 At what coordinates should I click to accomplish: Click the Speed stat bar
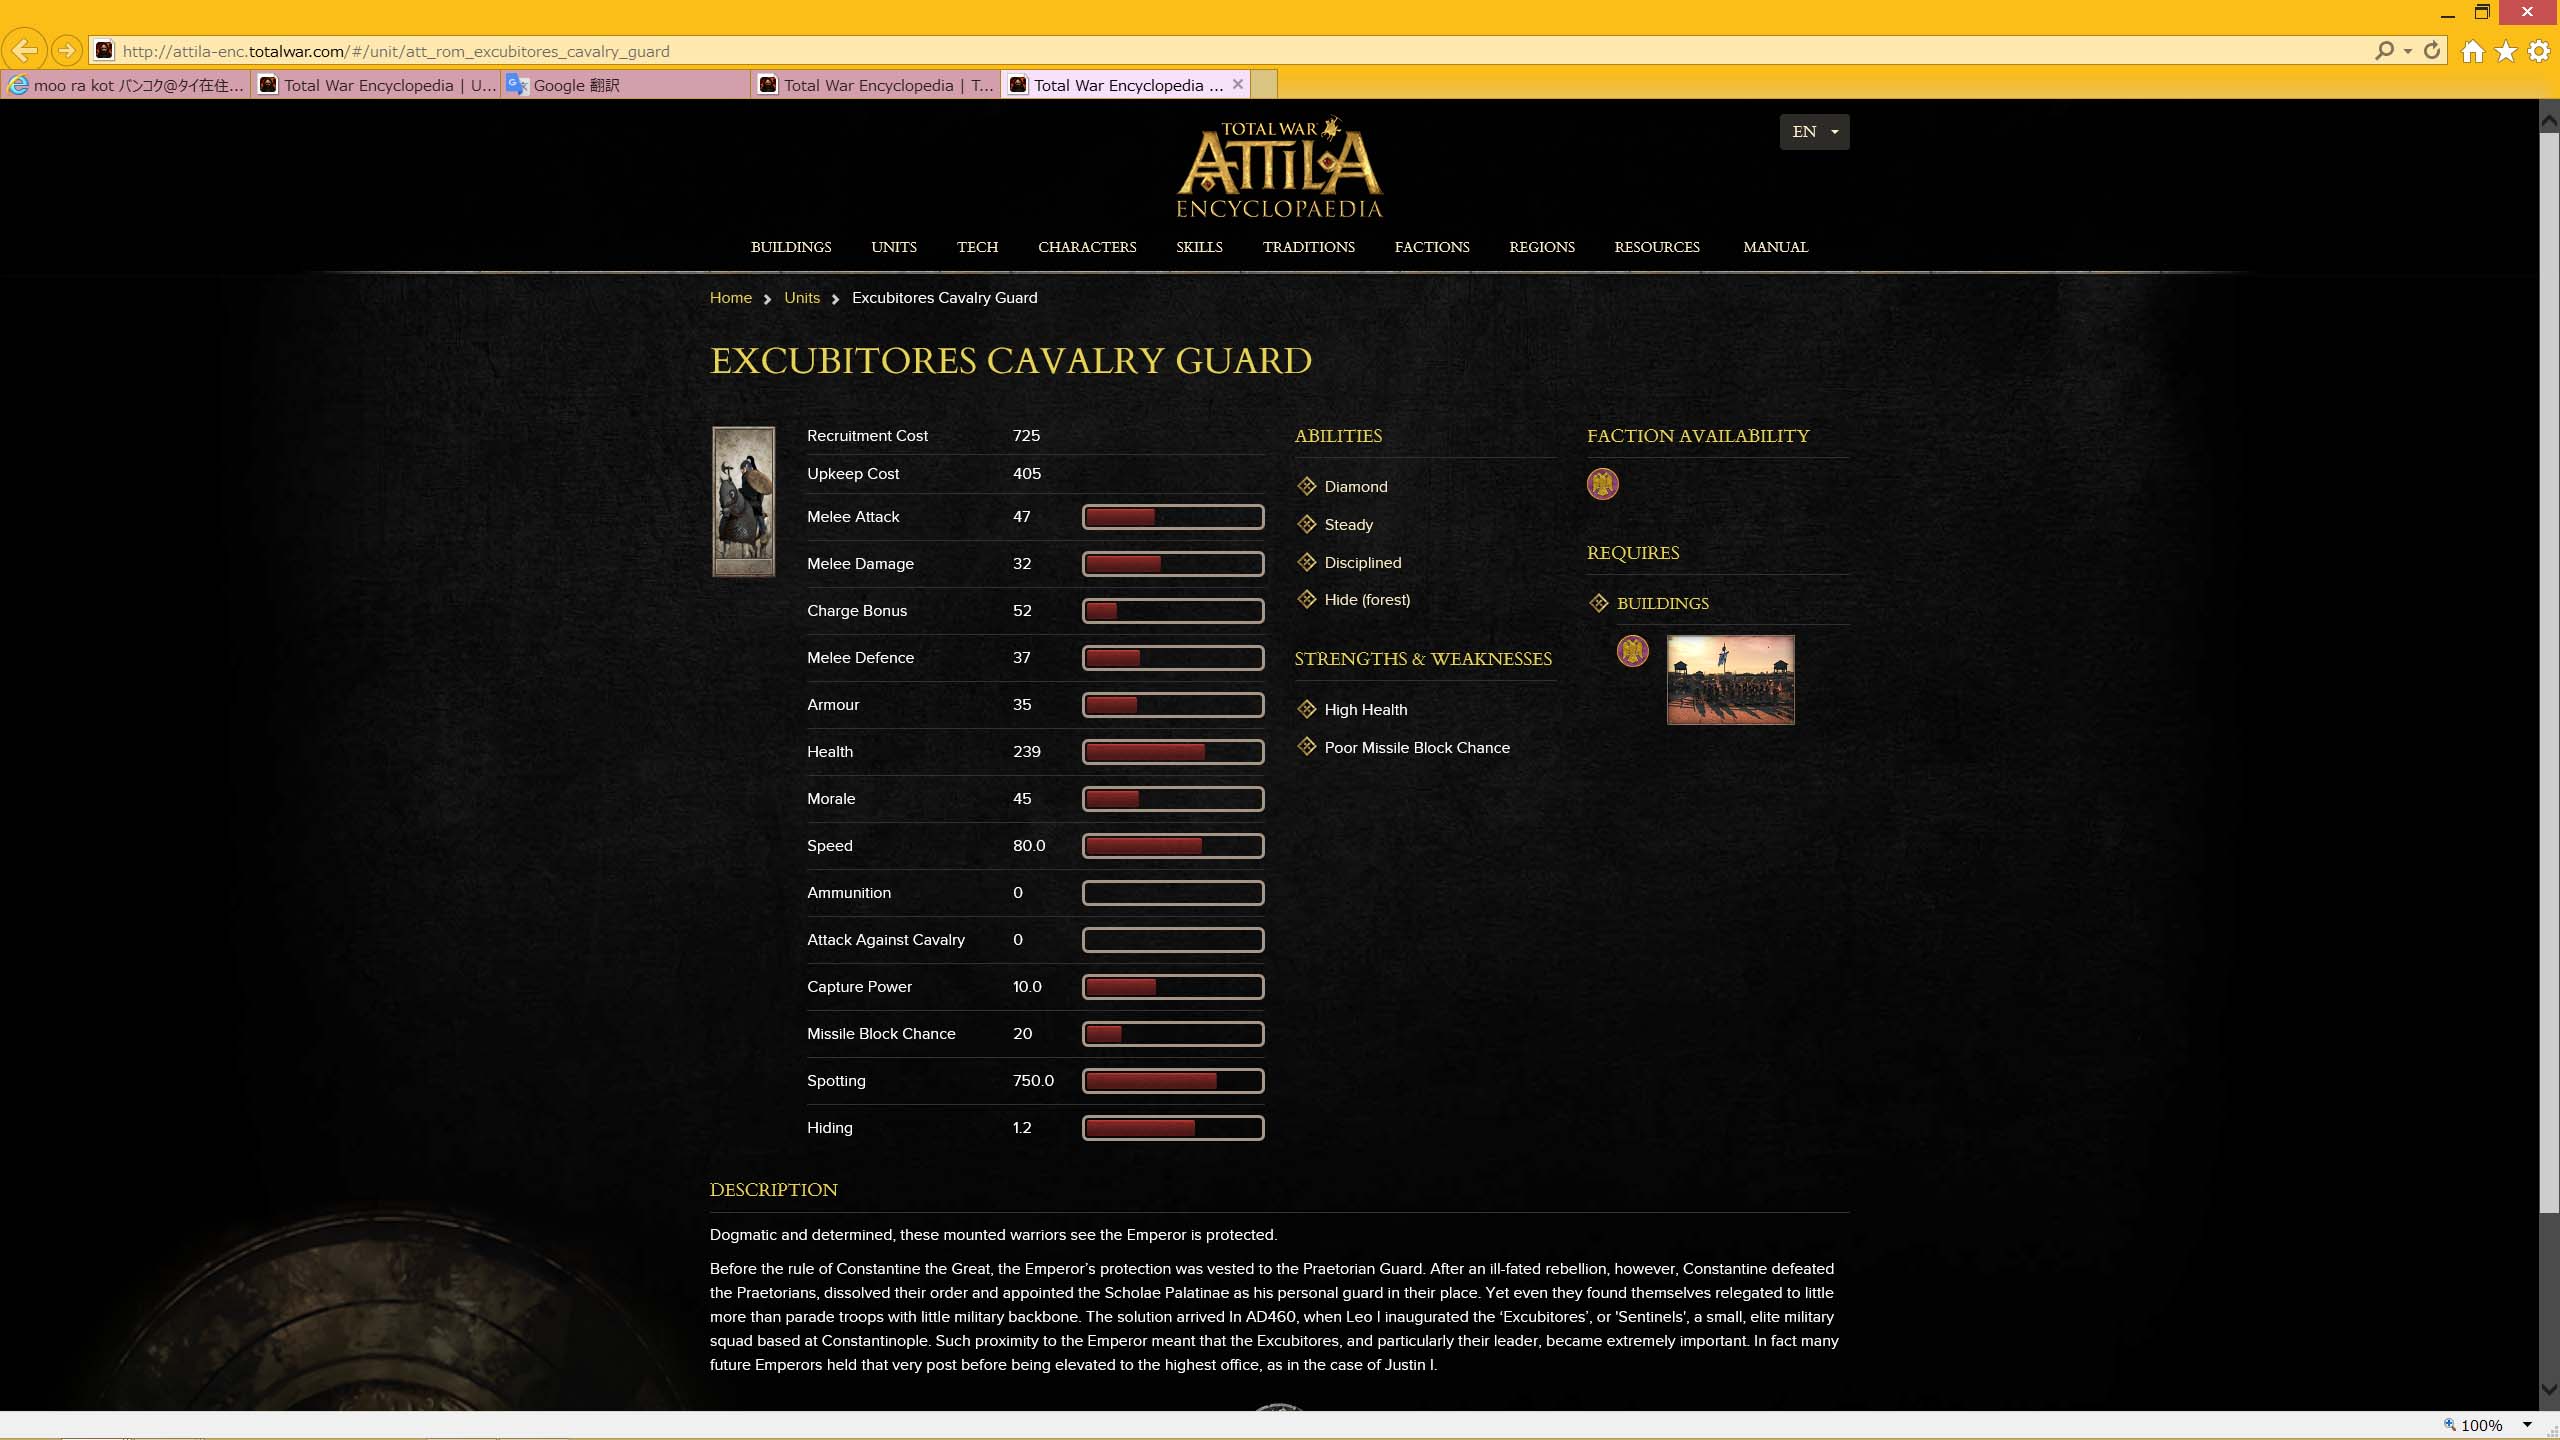click(x=1173, y=846)
